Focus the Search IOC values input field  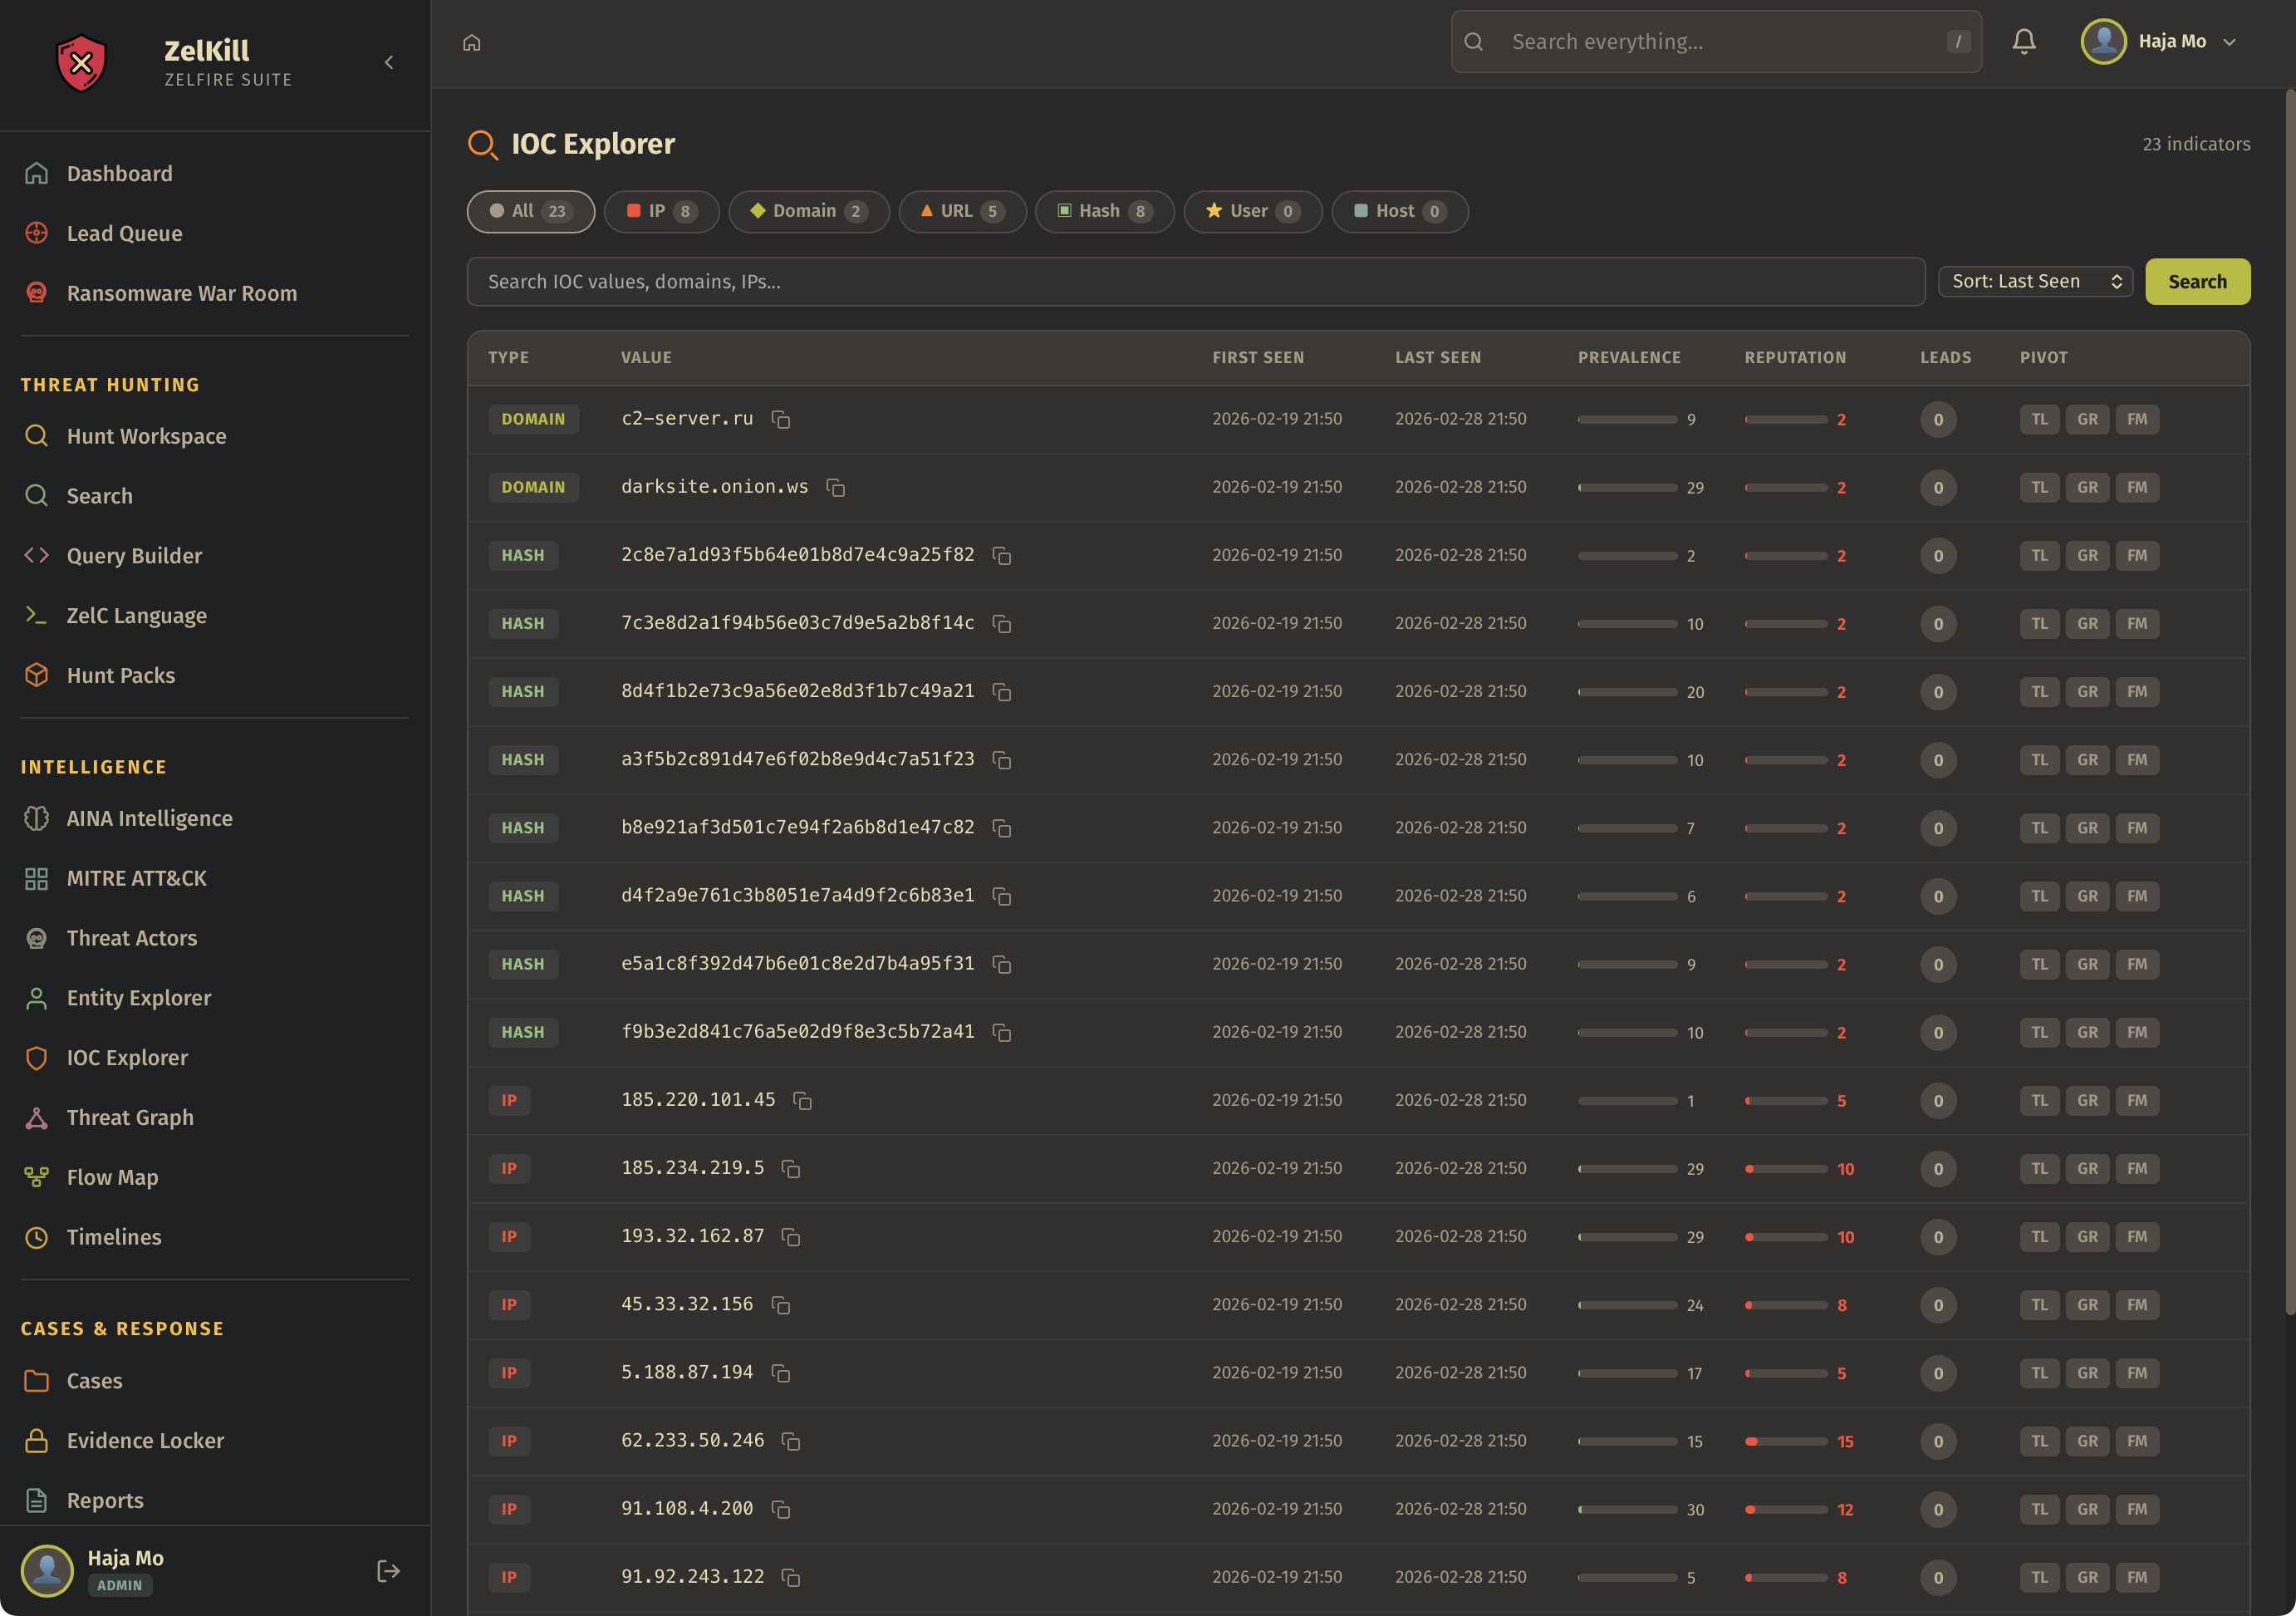pyautogui.click(x=1195, y=282)
